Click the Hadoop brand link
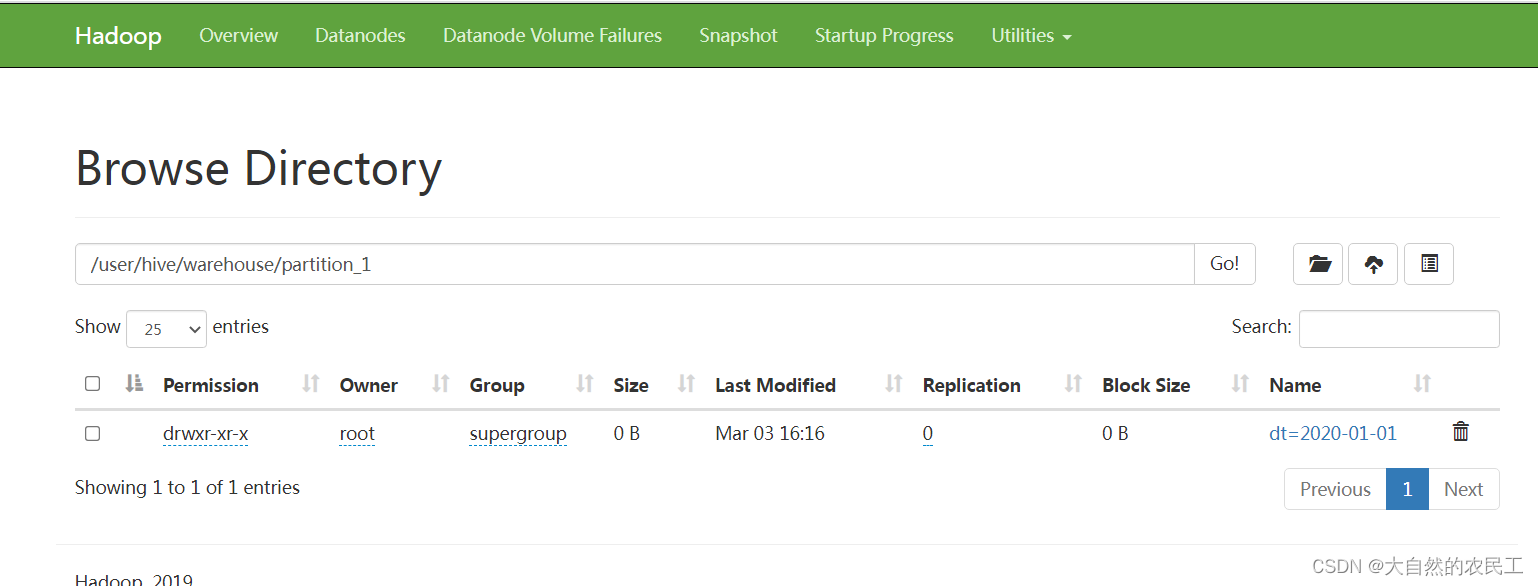Screen dimensions: 1538x586 [x=118, y=35]
